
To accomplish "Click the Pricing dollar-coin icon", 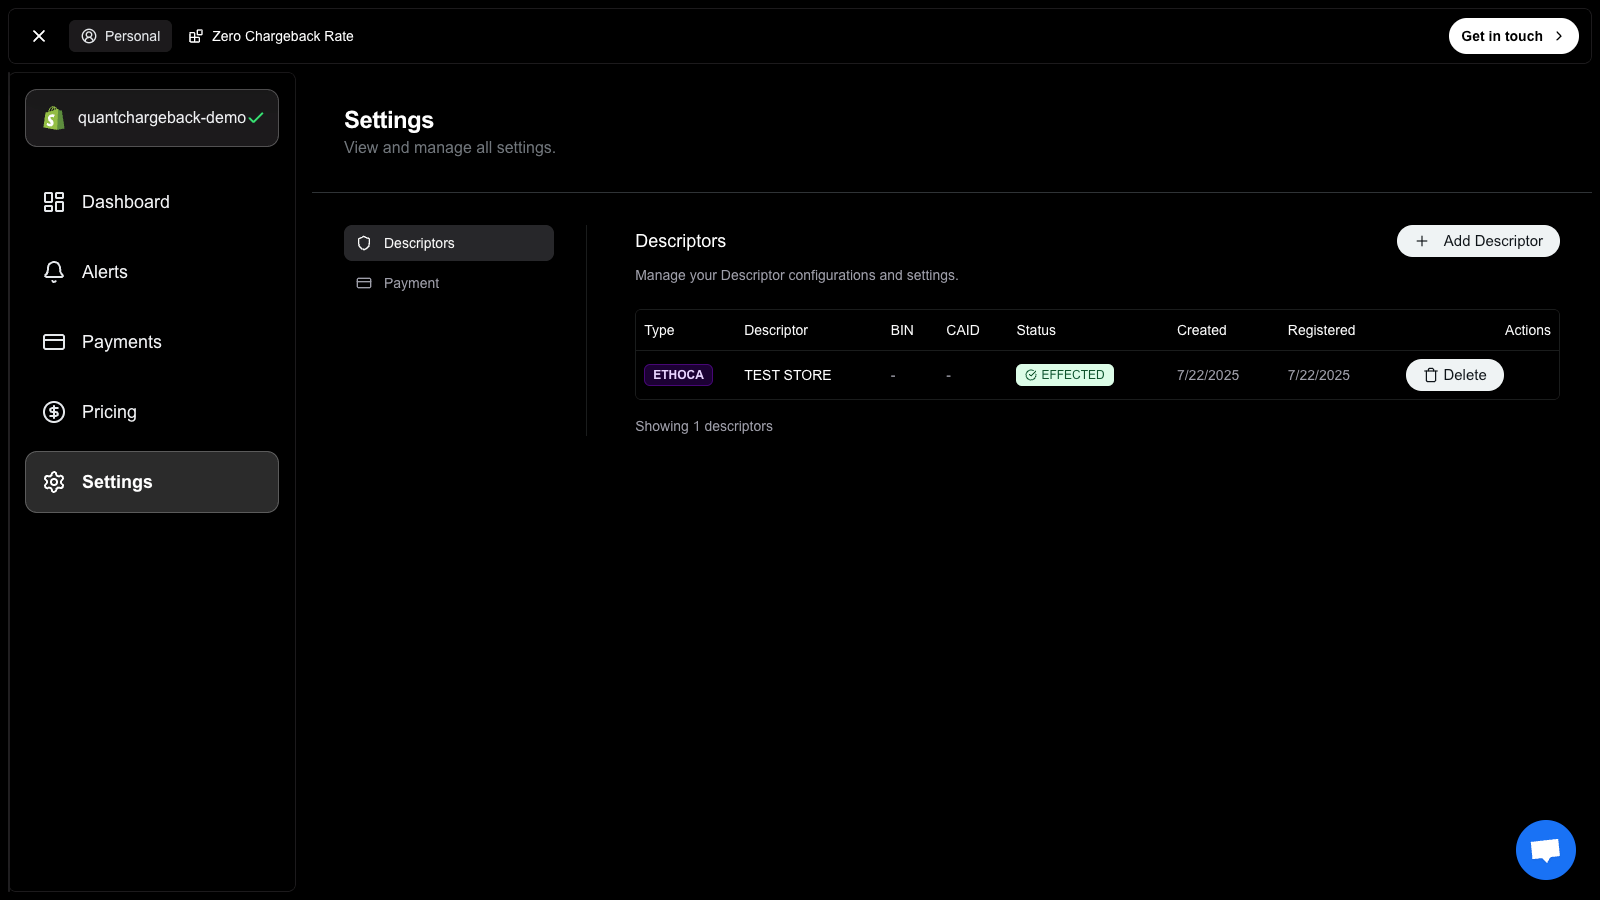I will tap(54, 412).
